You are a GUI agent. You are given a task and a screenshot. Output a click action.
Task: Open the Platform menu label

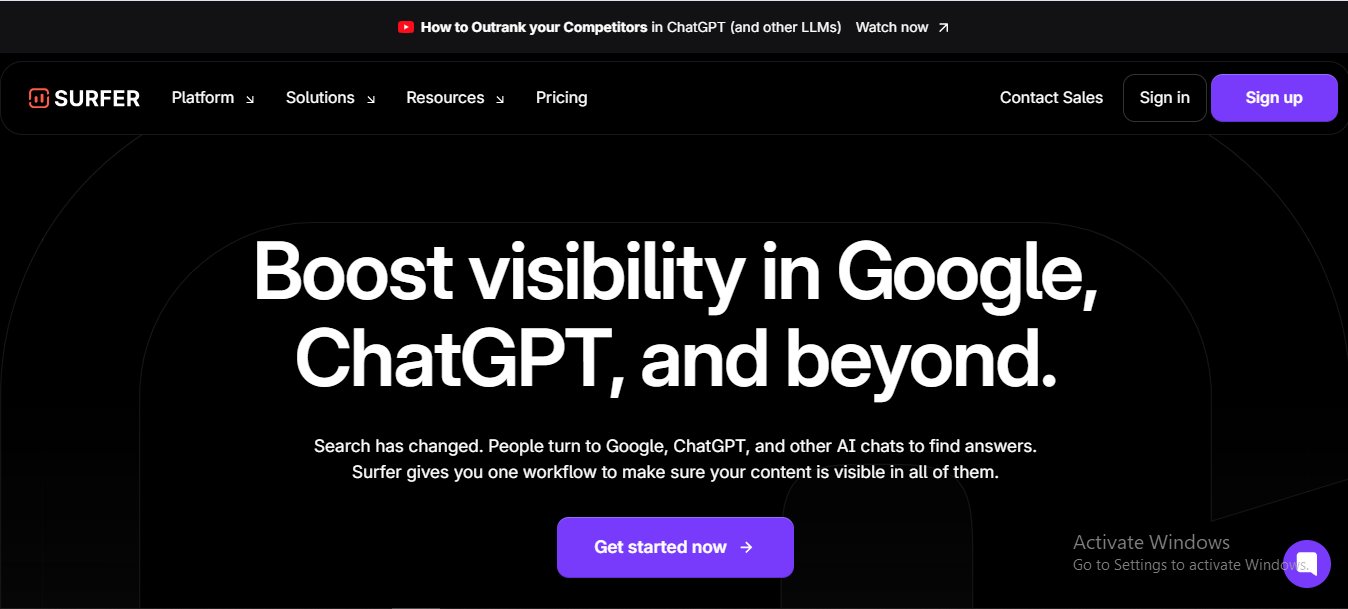coord(203,98)
